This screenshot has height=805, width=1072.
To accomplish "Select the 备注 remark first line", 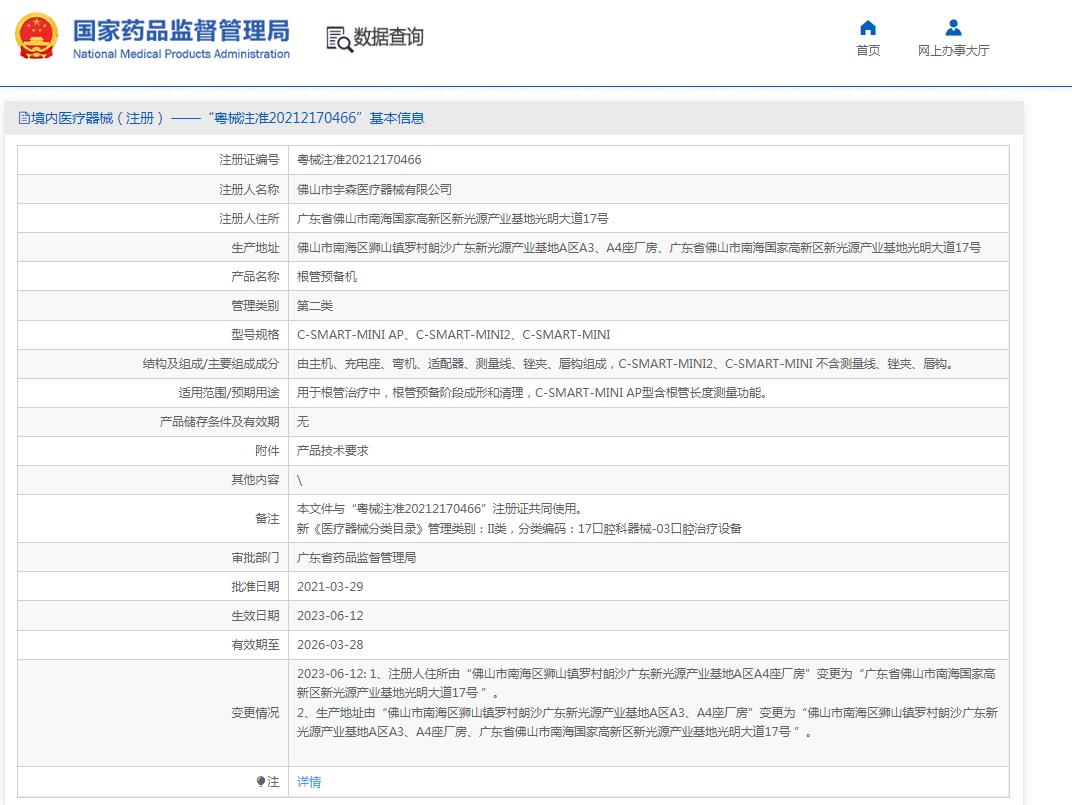I will click(x=440, y=509).
